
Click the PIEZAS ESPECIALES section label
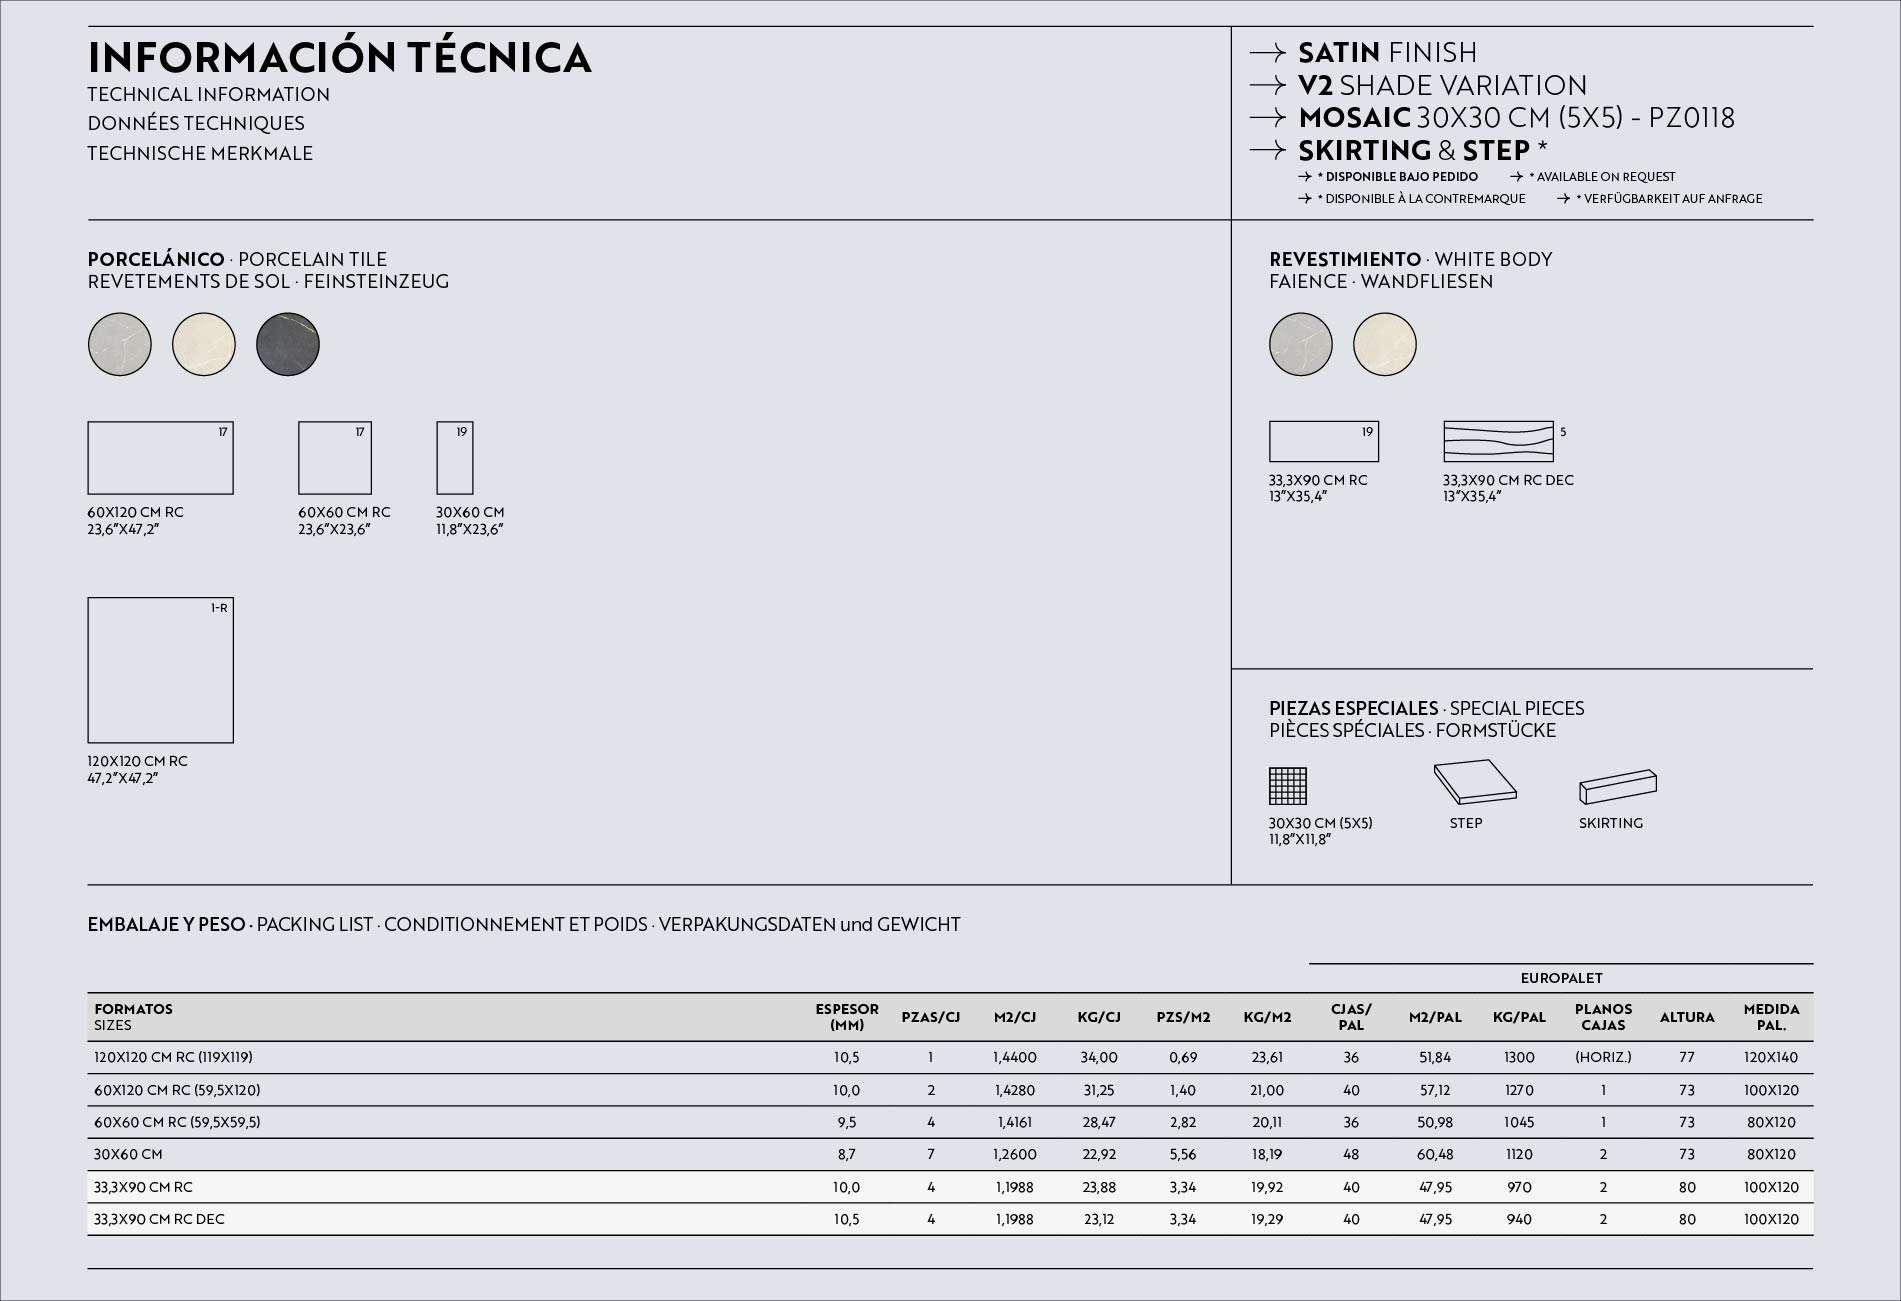click(x=1353, y=709)
